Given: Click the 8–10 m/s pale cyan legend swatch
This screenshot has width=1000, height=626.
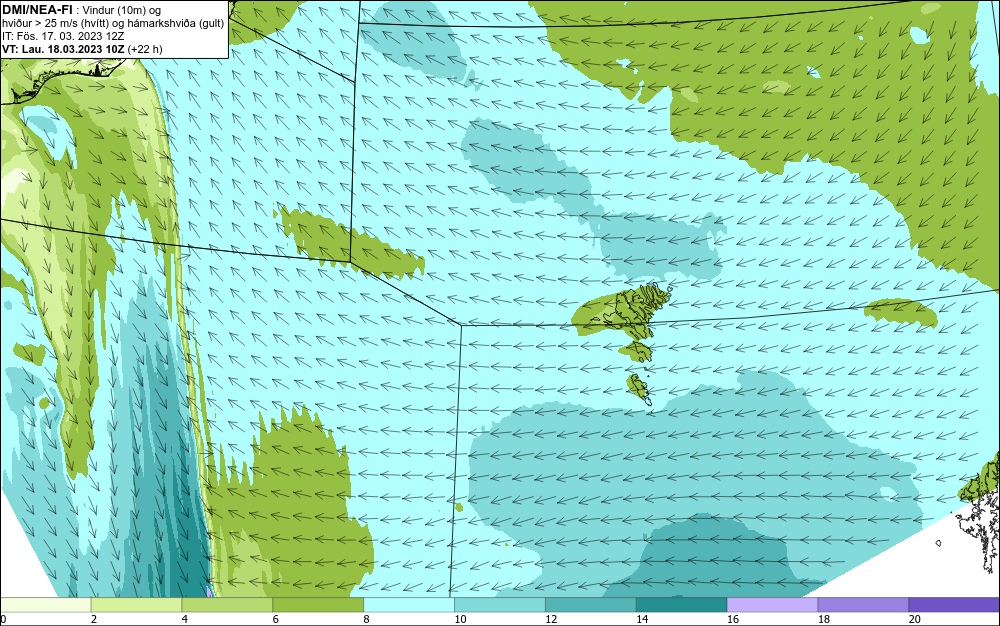Looking at the screenshot, I should pos(409,604).
